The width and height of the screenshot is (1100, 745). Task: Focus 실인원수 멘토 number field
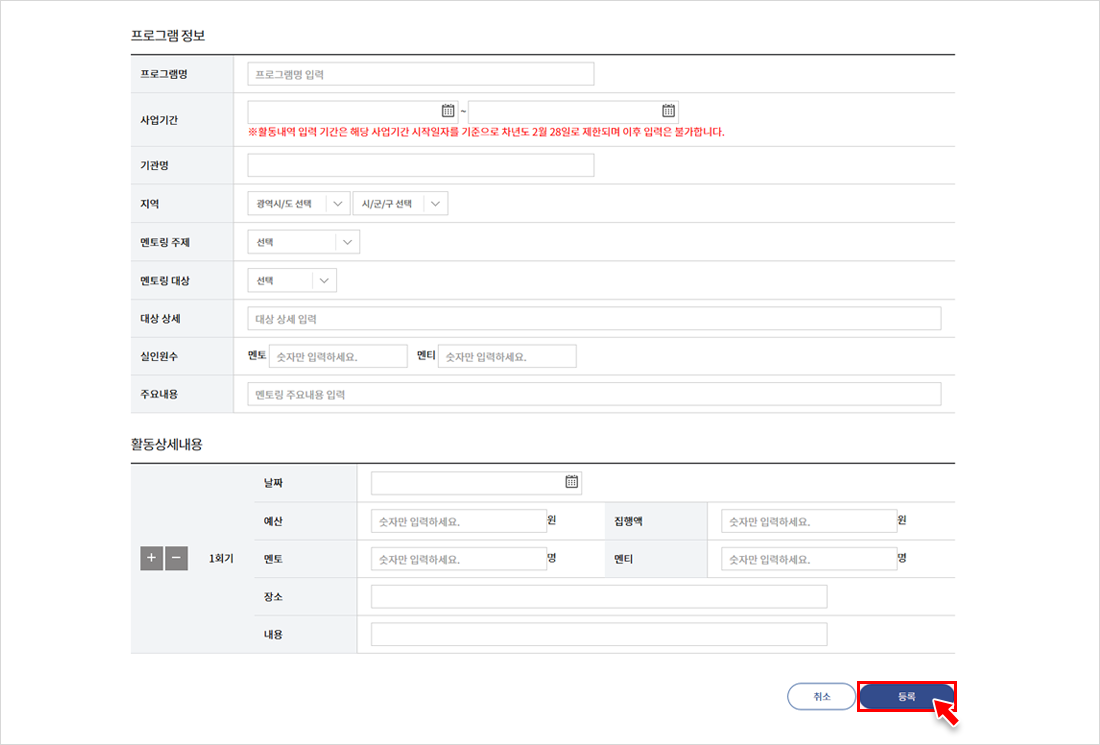[338, 357]
